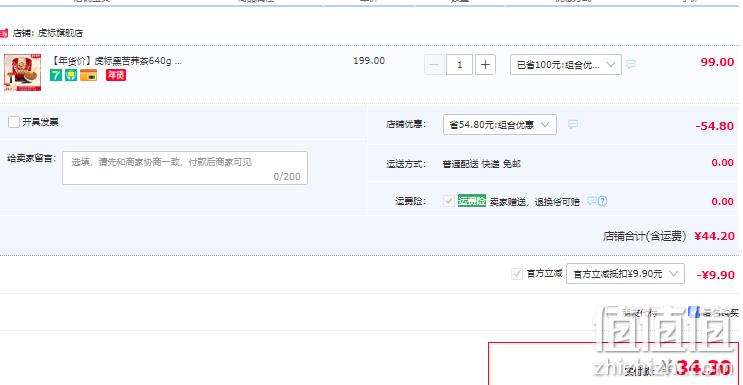Toggle the 匿名购买 checkbox

(694, 312)
